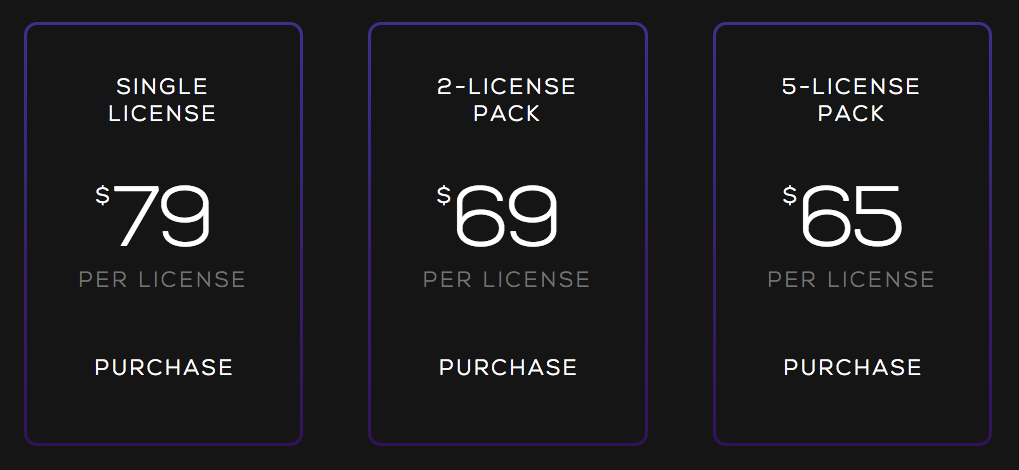Click the 65 price number

(851, 216)
